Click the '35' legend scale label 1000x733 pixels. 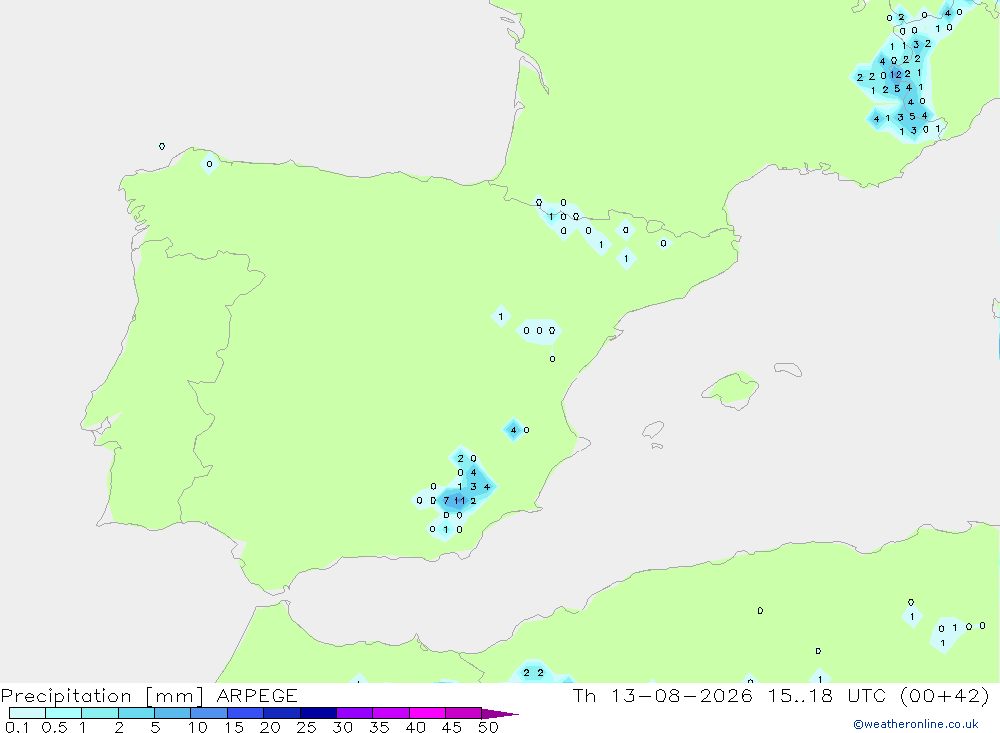379,727
